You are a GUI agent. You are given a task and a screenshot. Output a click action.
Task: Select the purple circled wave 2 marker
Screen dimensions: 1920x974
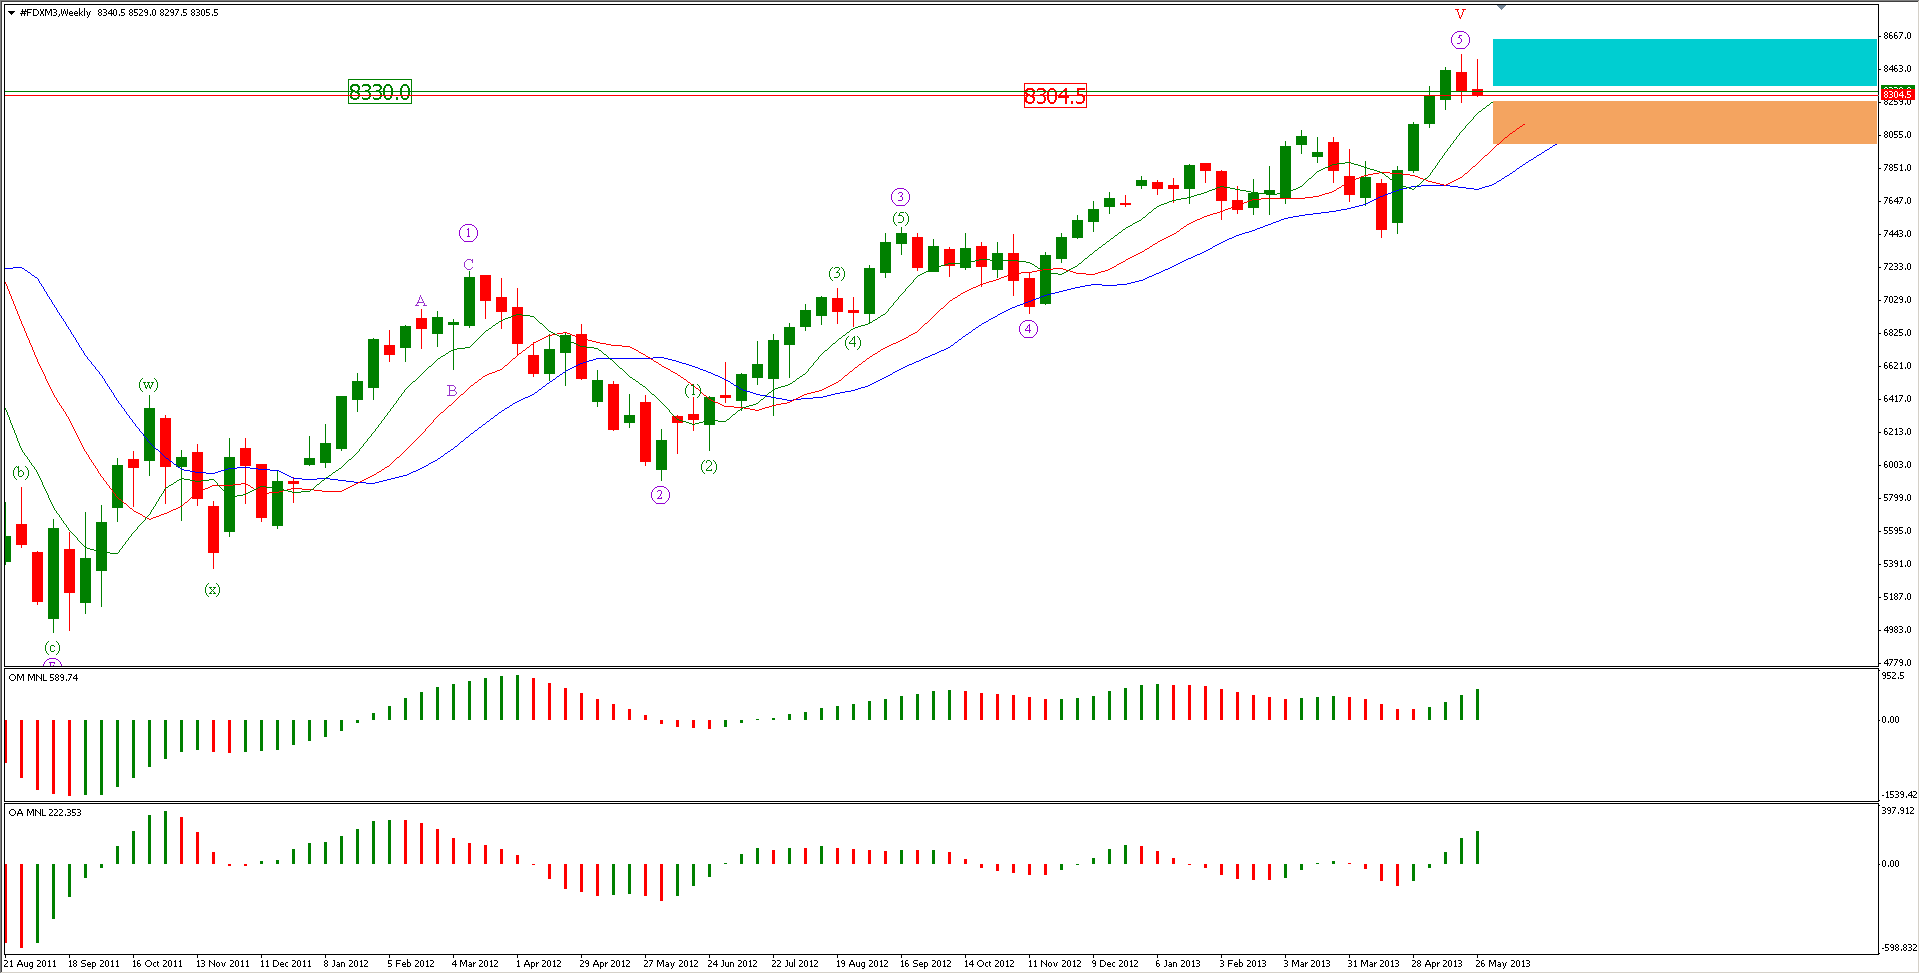point(660,495)
